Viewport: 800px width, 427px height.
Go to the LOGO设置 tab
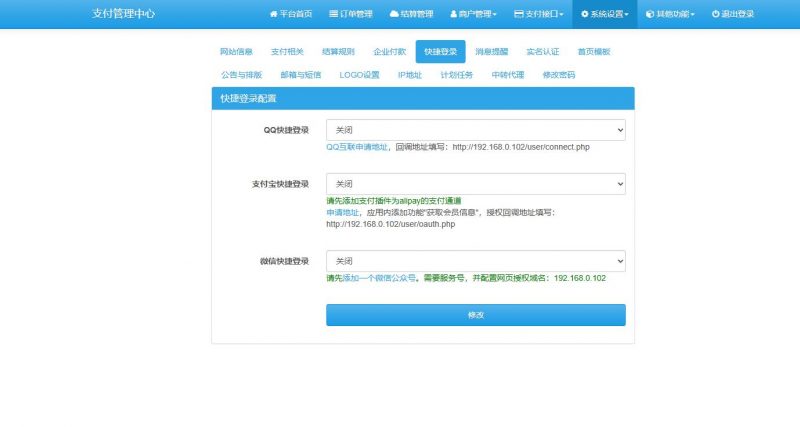(x=359, y=74)
